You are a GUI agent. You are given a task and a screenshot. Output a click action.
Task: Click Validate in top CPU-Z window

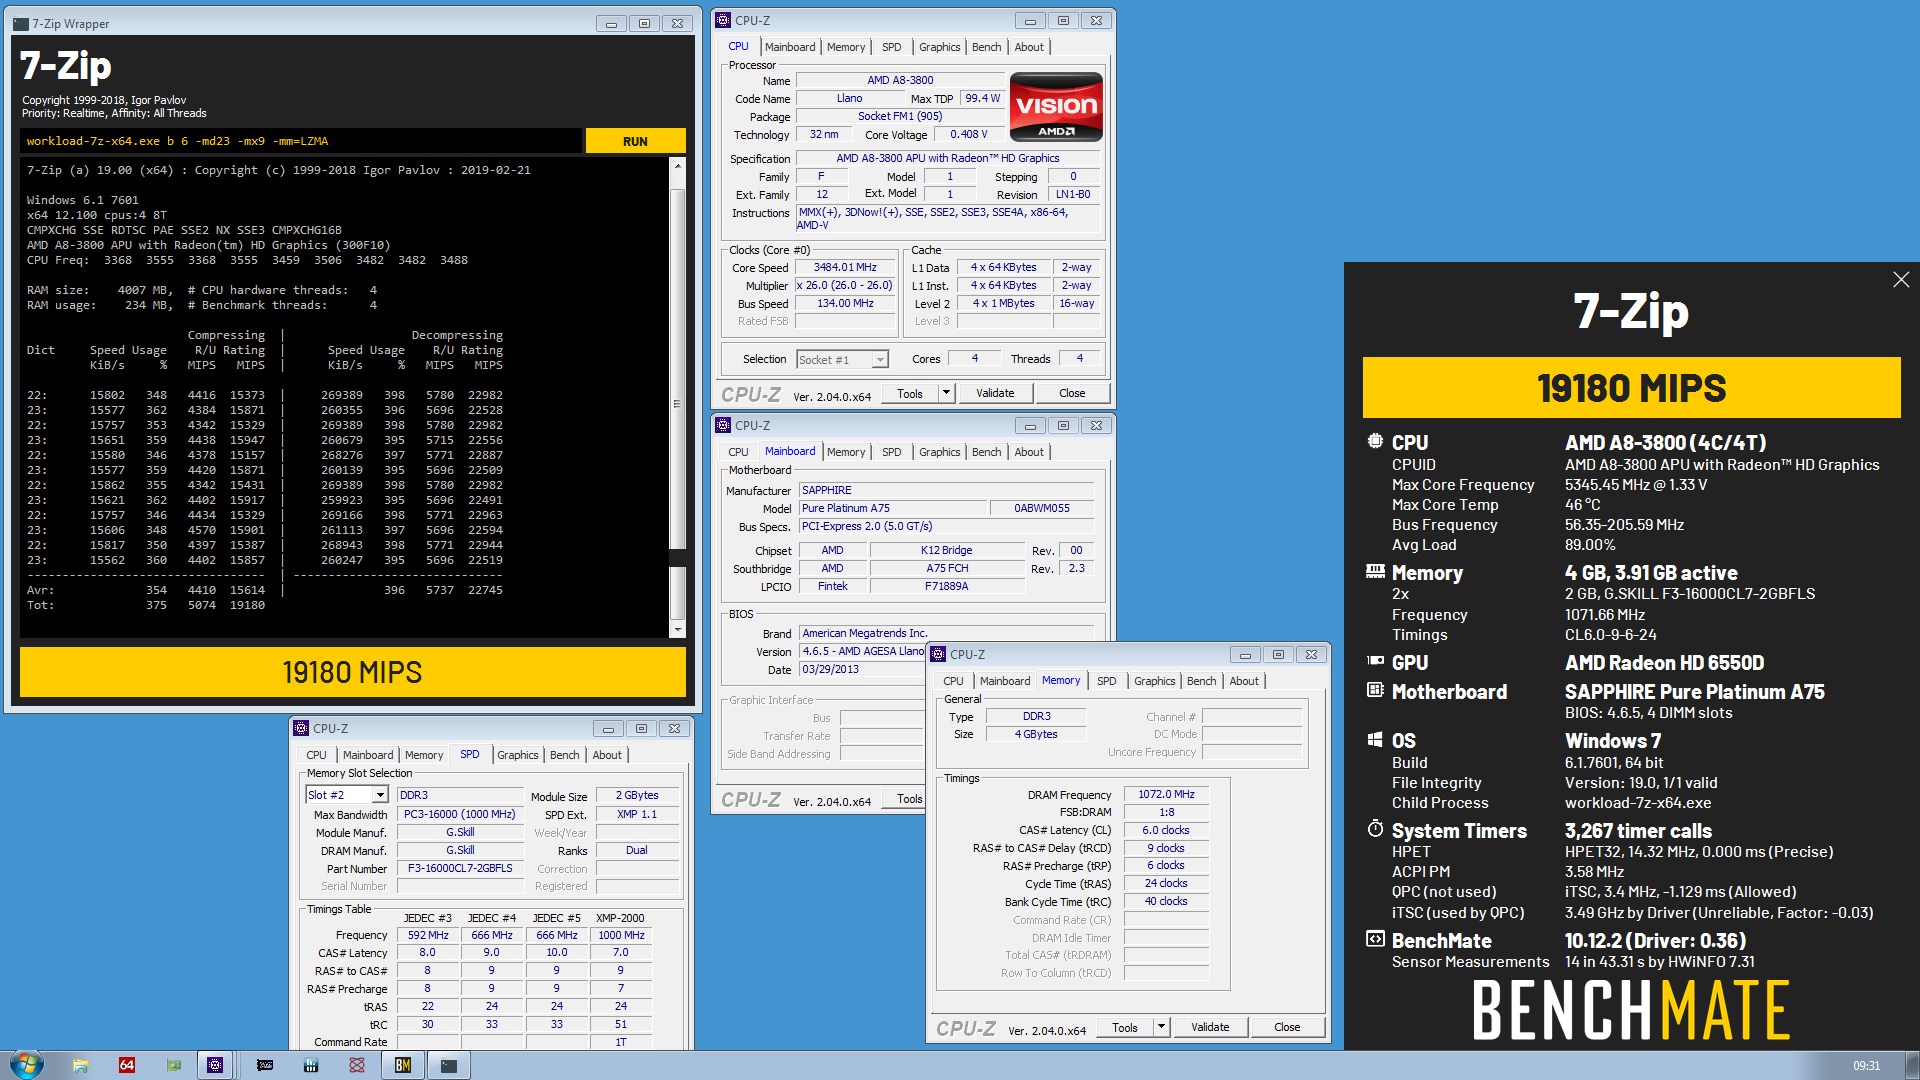pyautogui.click(x=995, y=393)
